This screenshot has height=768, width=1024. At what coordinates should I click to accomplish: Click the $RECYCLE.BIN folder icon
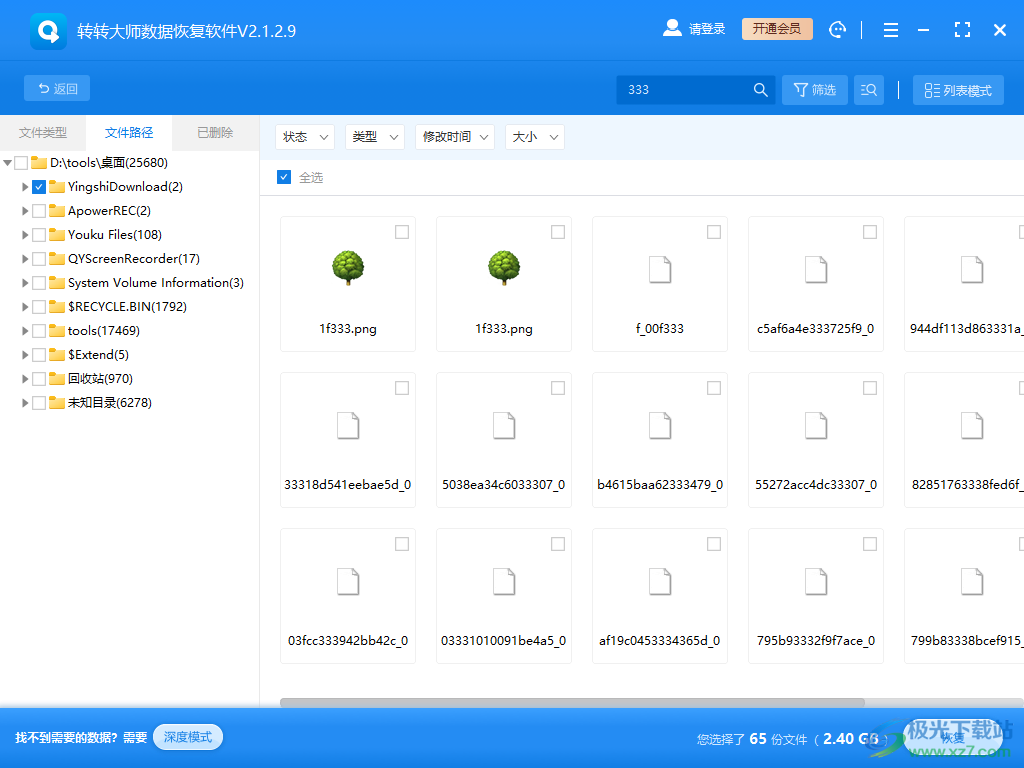(x=57, y=306)
